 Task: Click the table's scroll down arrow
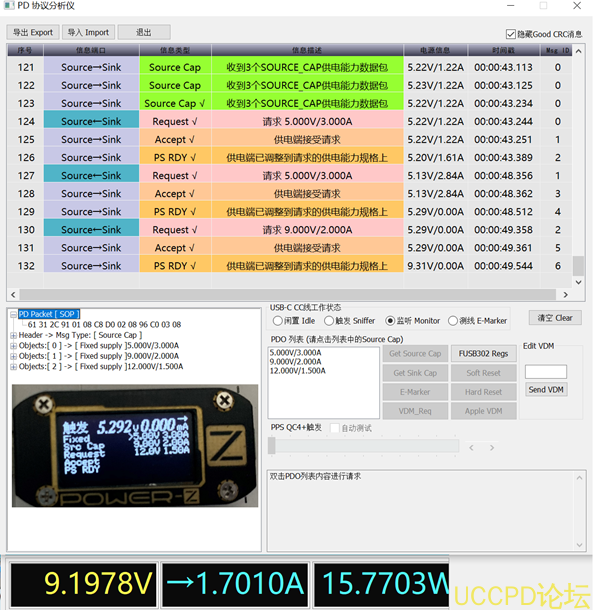tap(578, 282)
